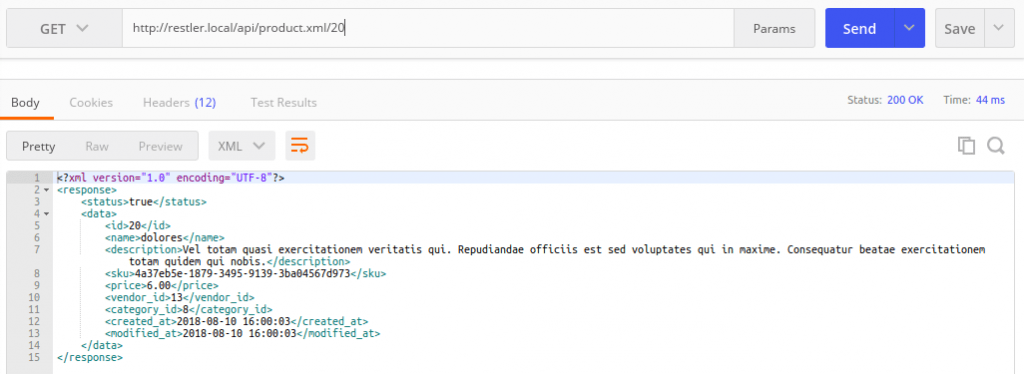The width and height of the screenshot is (1024, 374).
Task: Click the created_at timestamp line
Action: point(236,322)
